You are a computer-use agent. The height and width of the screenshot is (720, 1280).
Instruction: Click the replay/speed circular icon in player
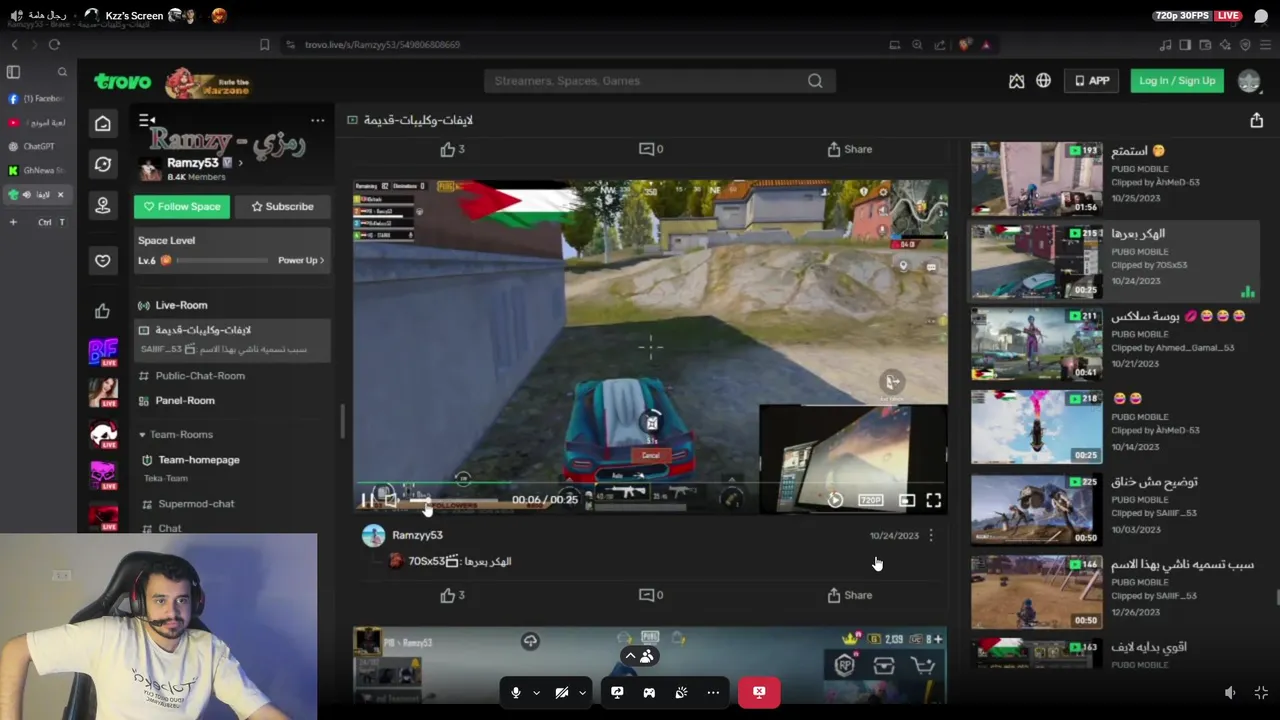point(835,500)
